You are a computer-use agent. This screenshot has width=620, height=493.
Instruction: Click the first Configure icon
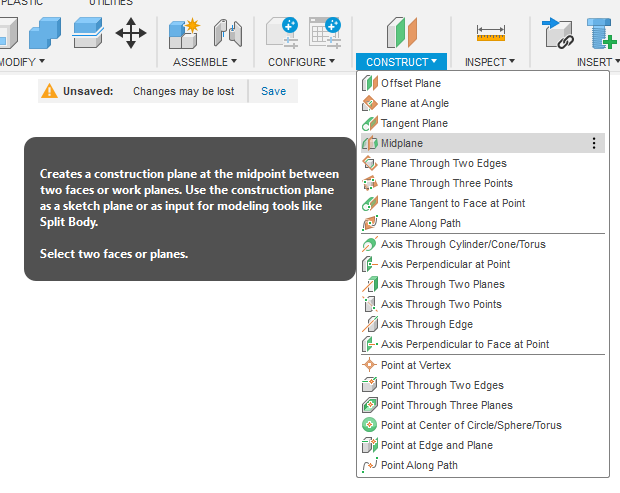coord(281,32)
